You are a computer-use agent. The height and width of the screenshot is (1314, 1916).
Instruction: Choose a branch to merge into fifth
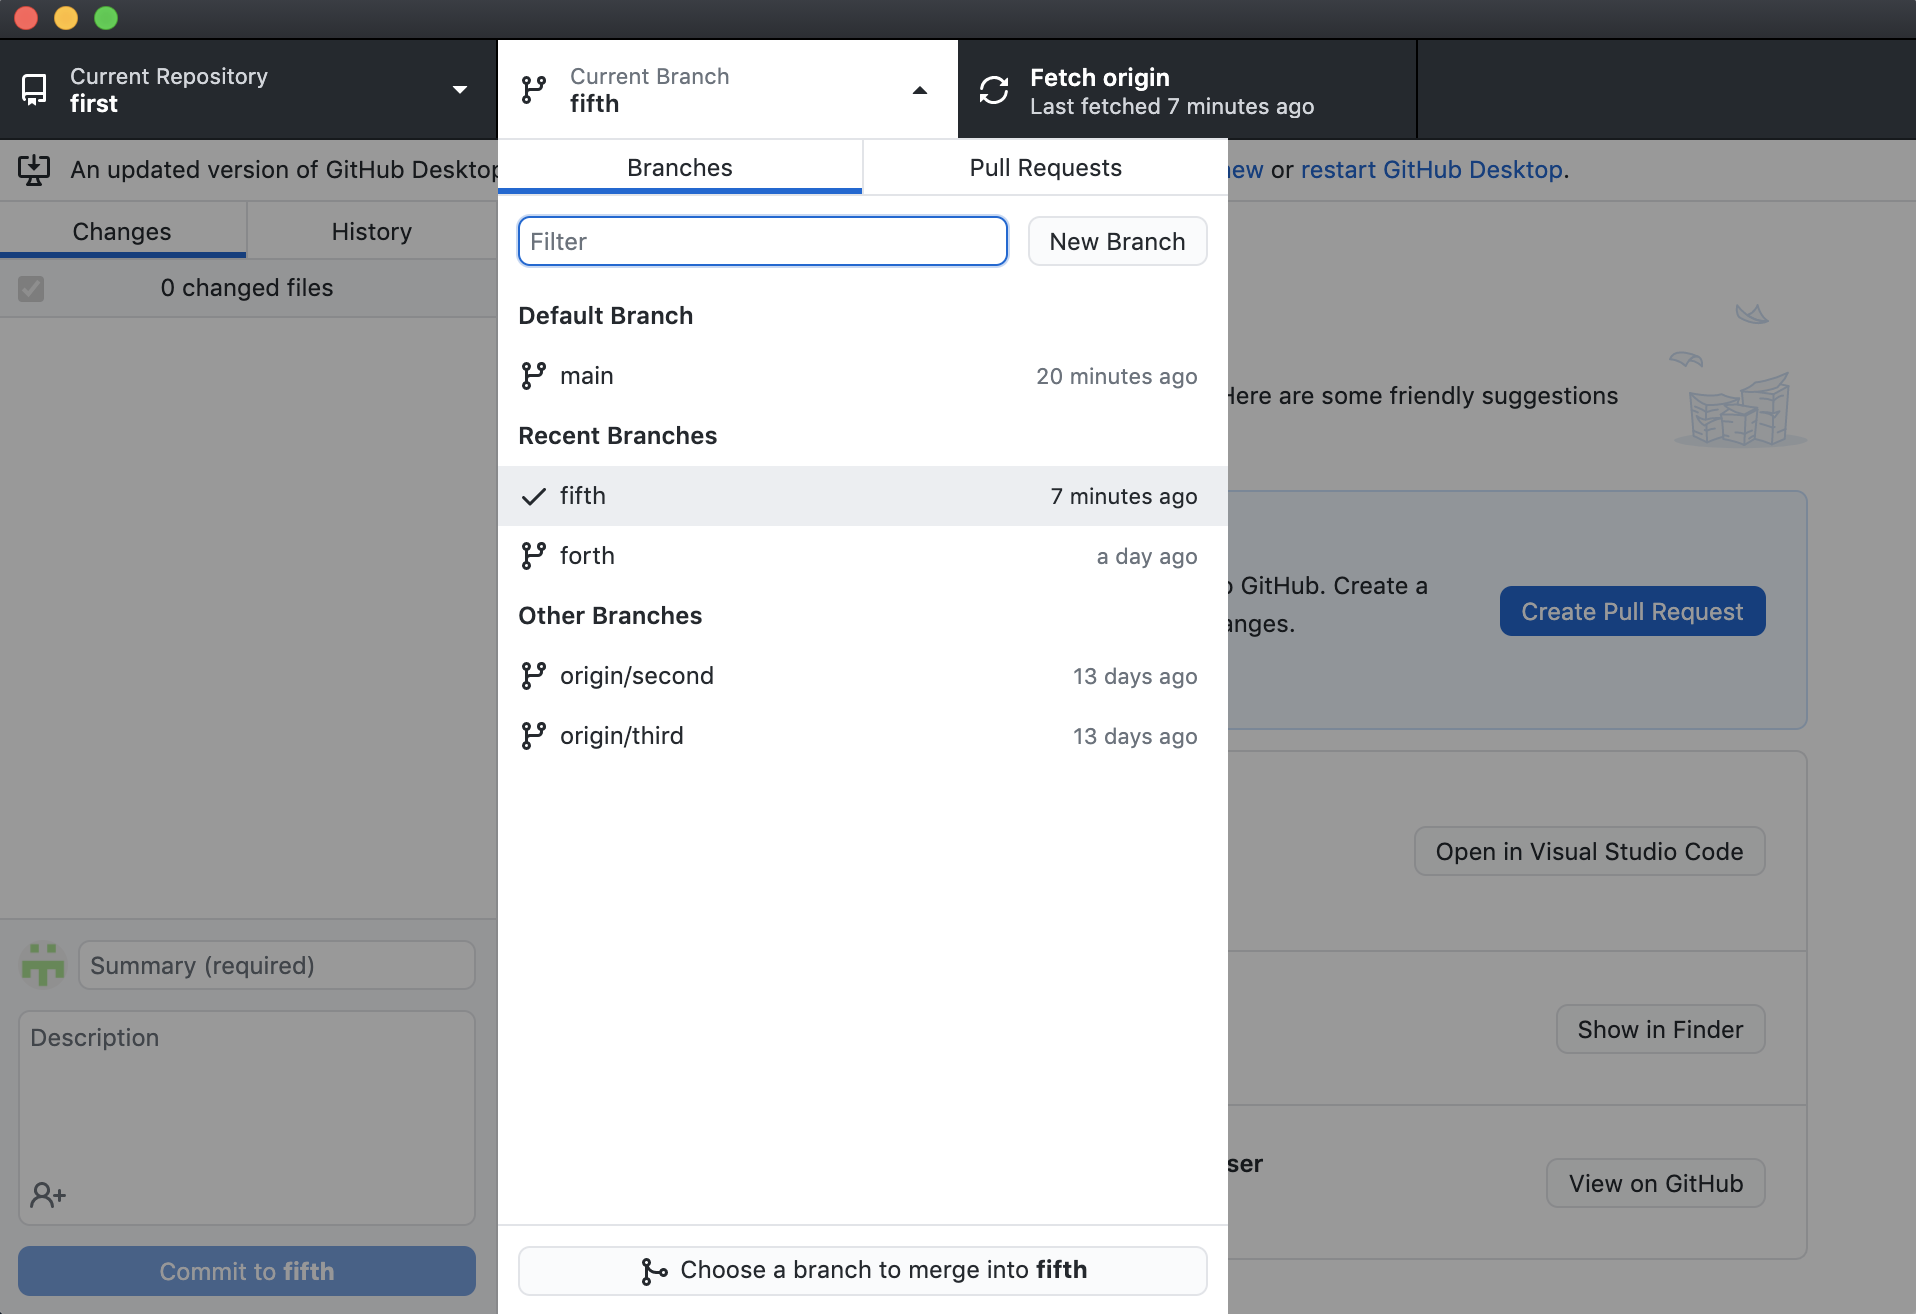point(862,1270)
